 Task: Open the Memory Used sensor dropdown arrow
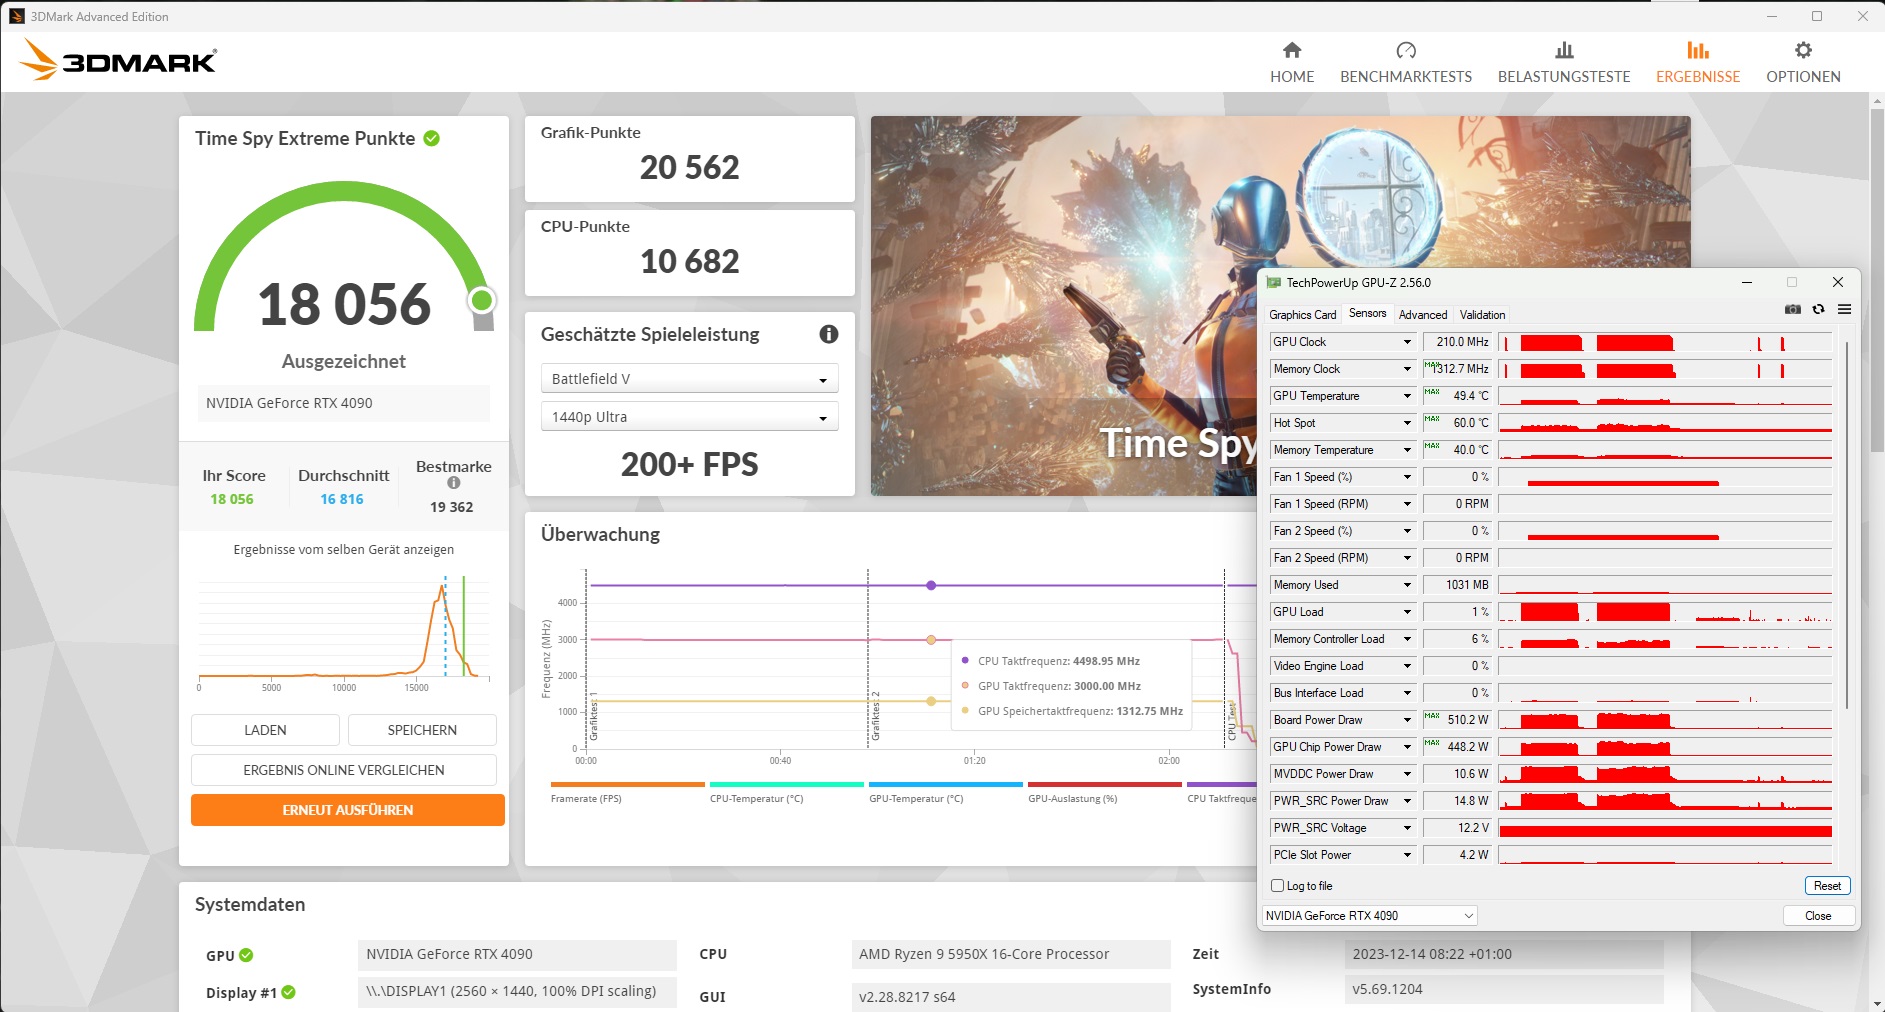[1407, 585]
